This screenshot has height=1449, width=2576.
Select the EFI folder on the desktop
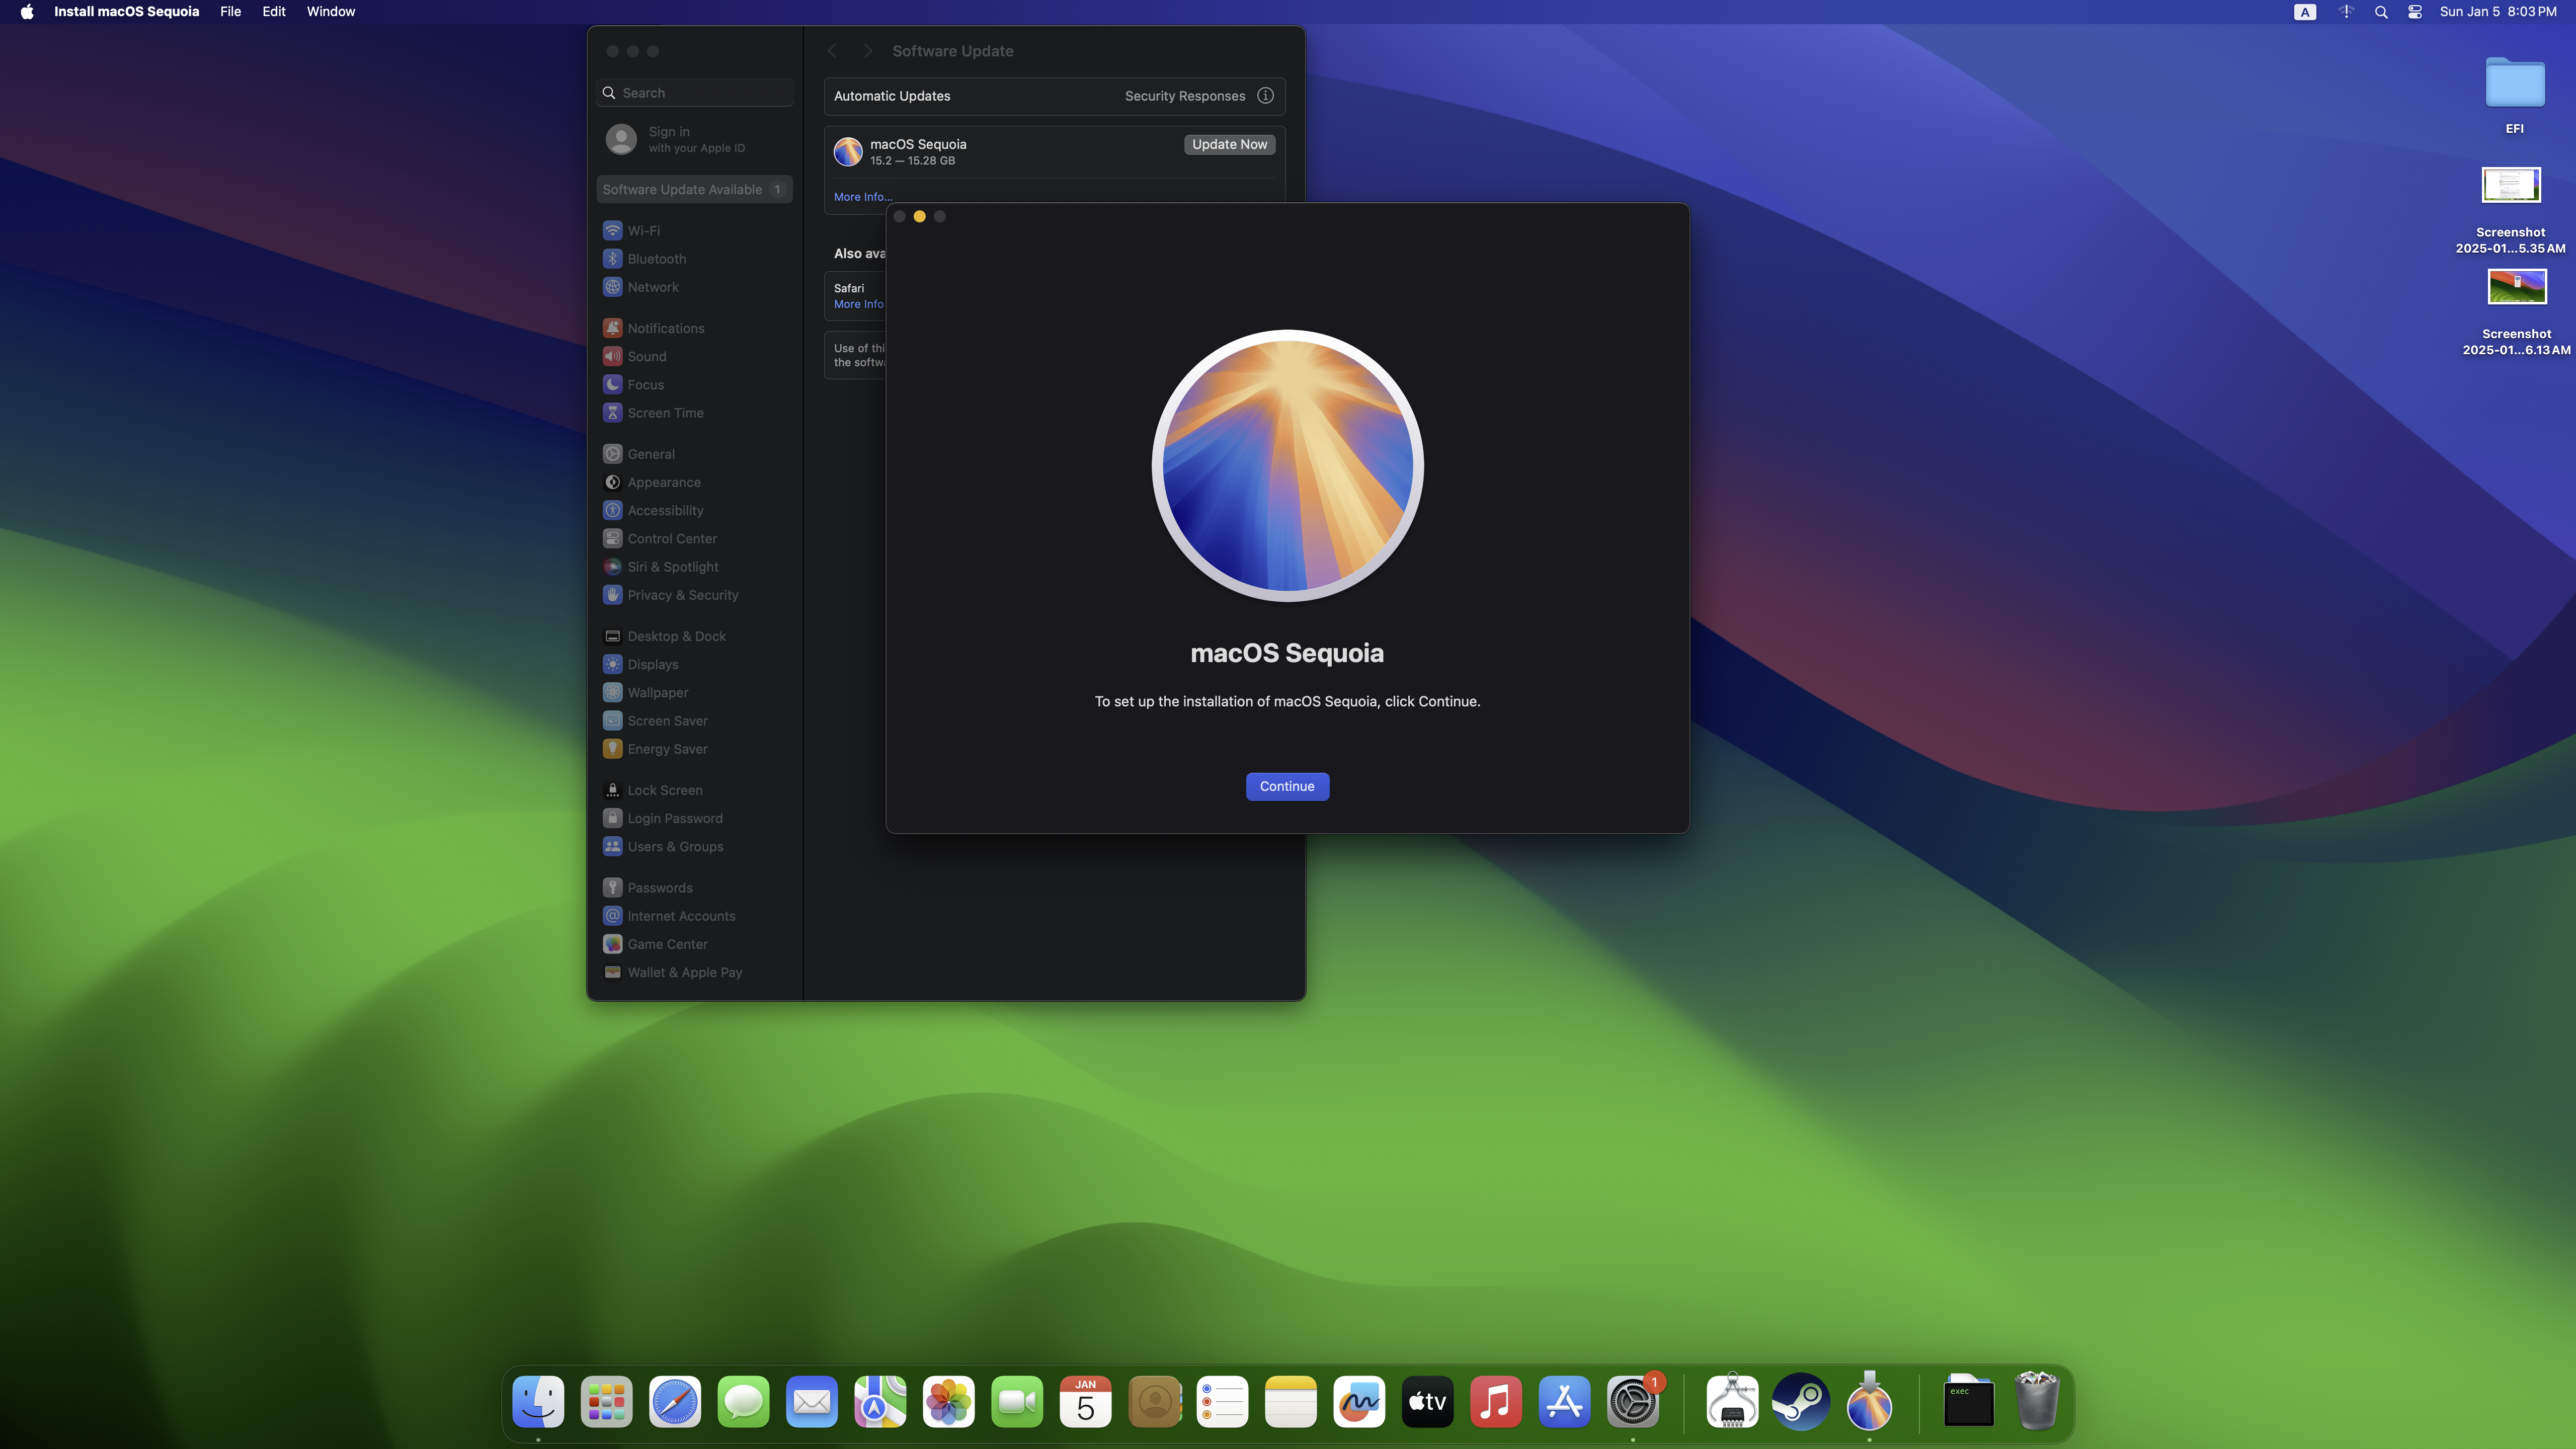tap(2514, 95)
